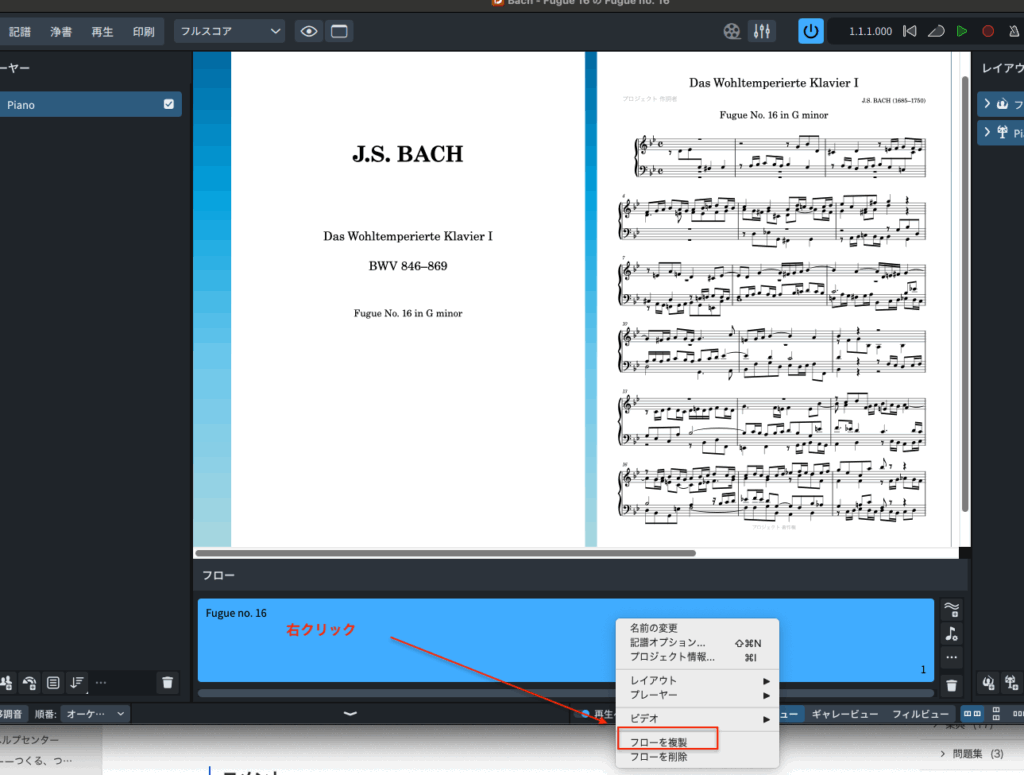
Task: Toggle the blue activate project power button
Action: [x=811, y=31]
